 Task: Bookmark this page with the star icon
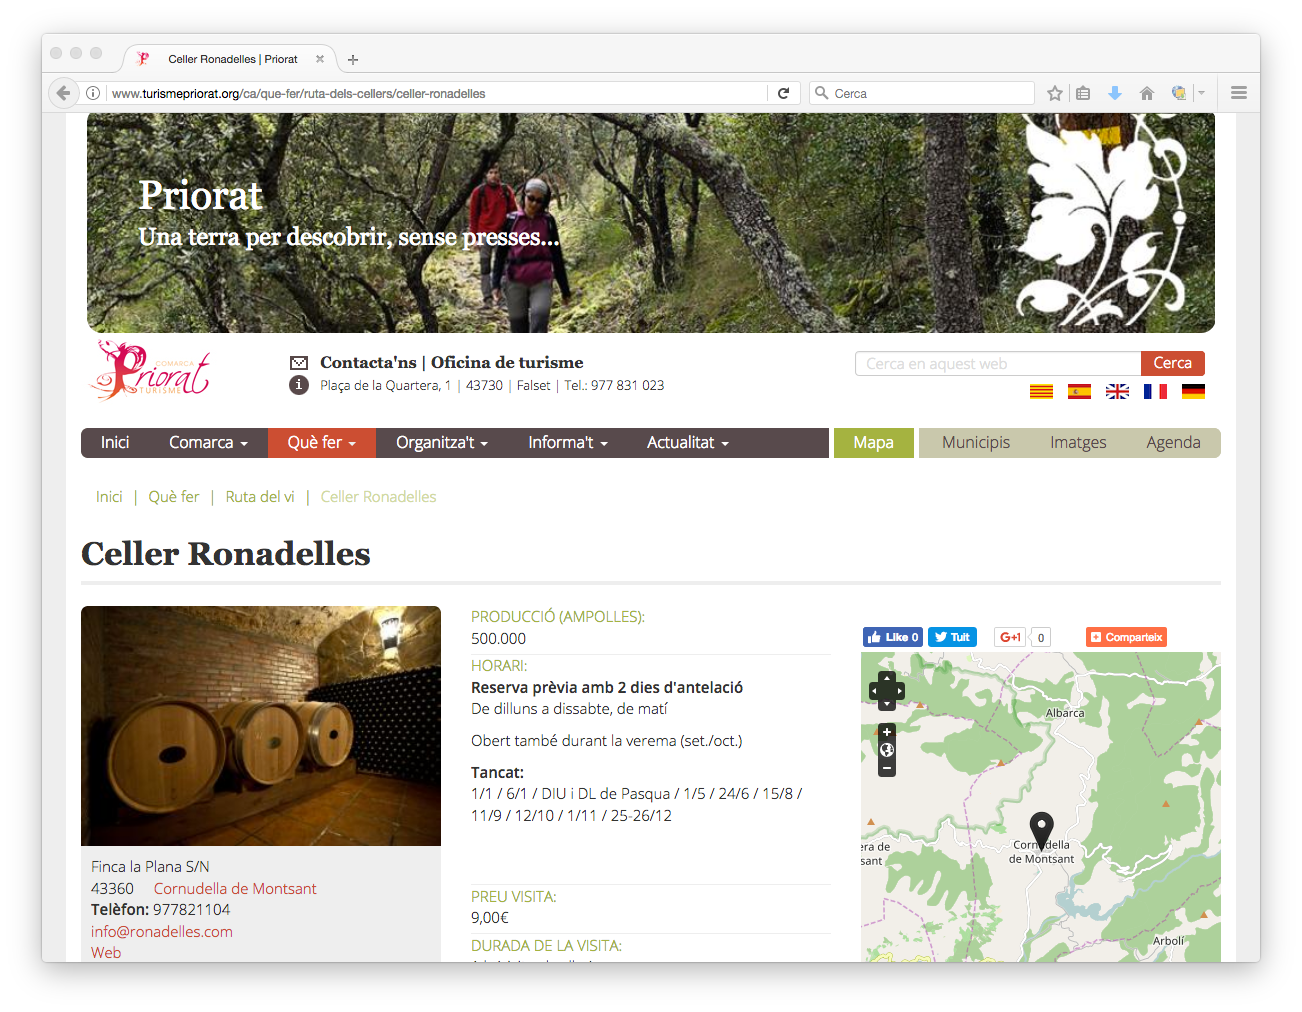point(1054,93)
